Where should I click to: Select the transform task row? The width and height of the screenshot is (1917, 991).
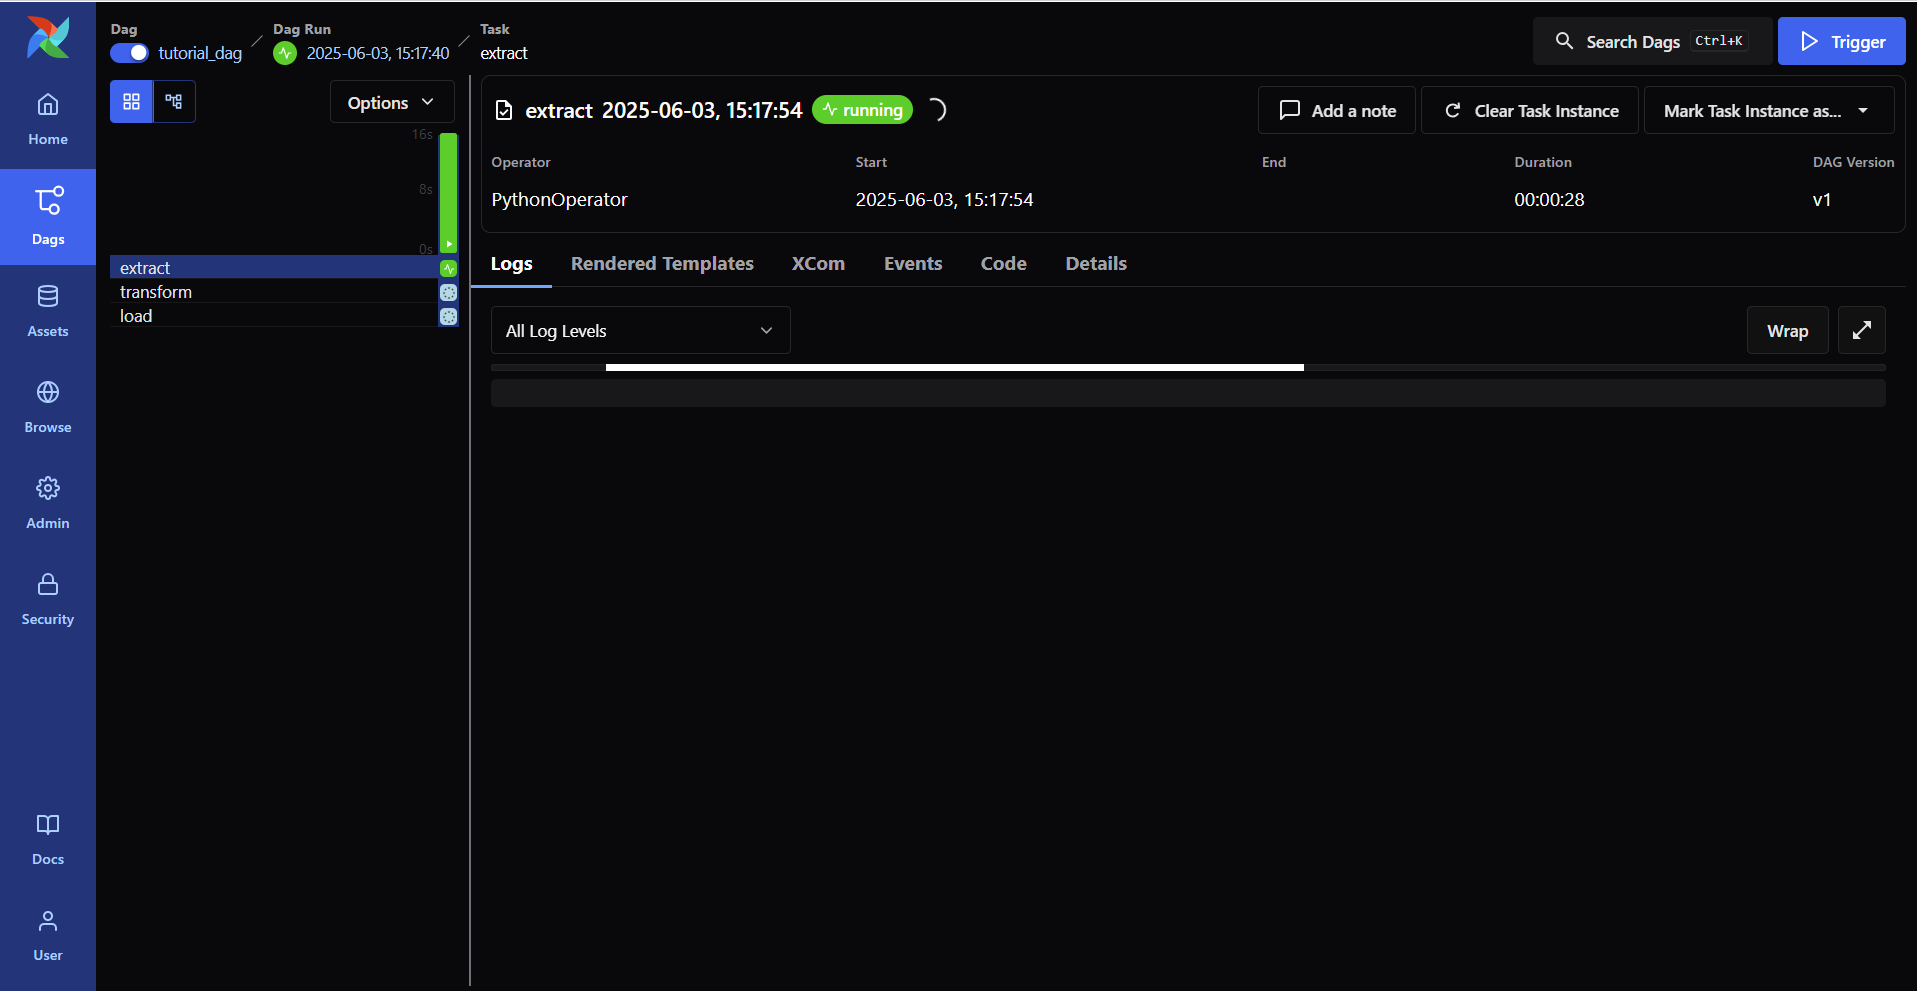point(274,292)
